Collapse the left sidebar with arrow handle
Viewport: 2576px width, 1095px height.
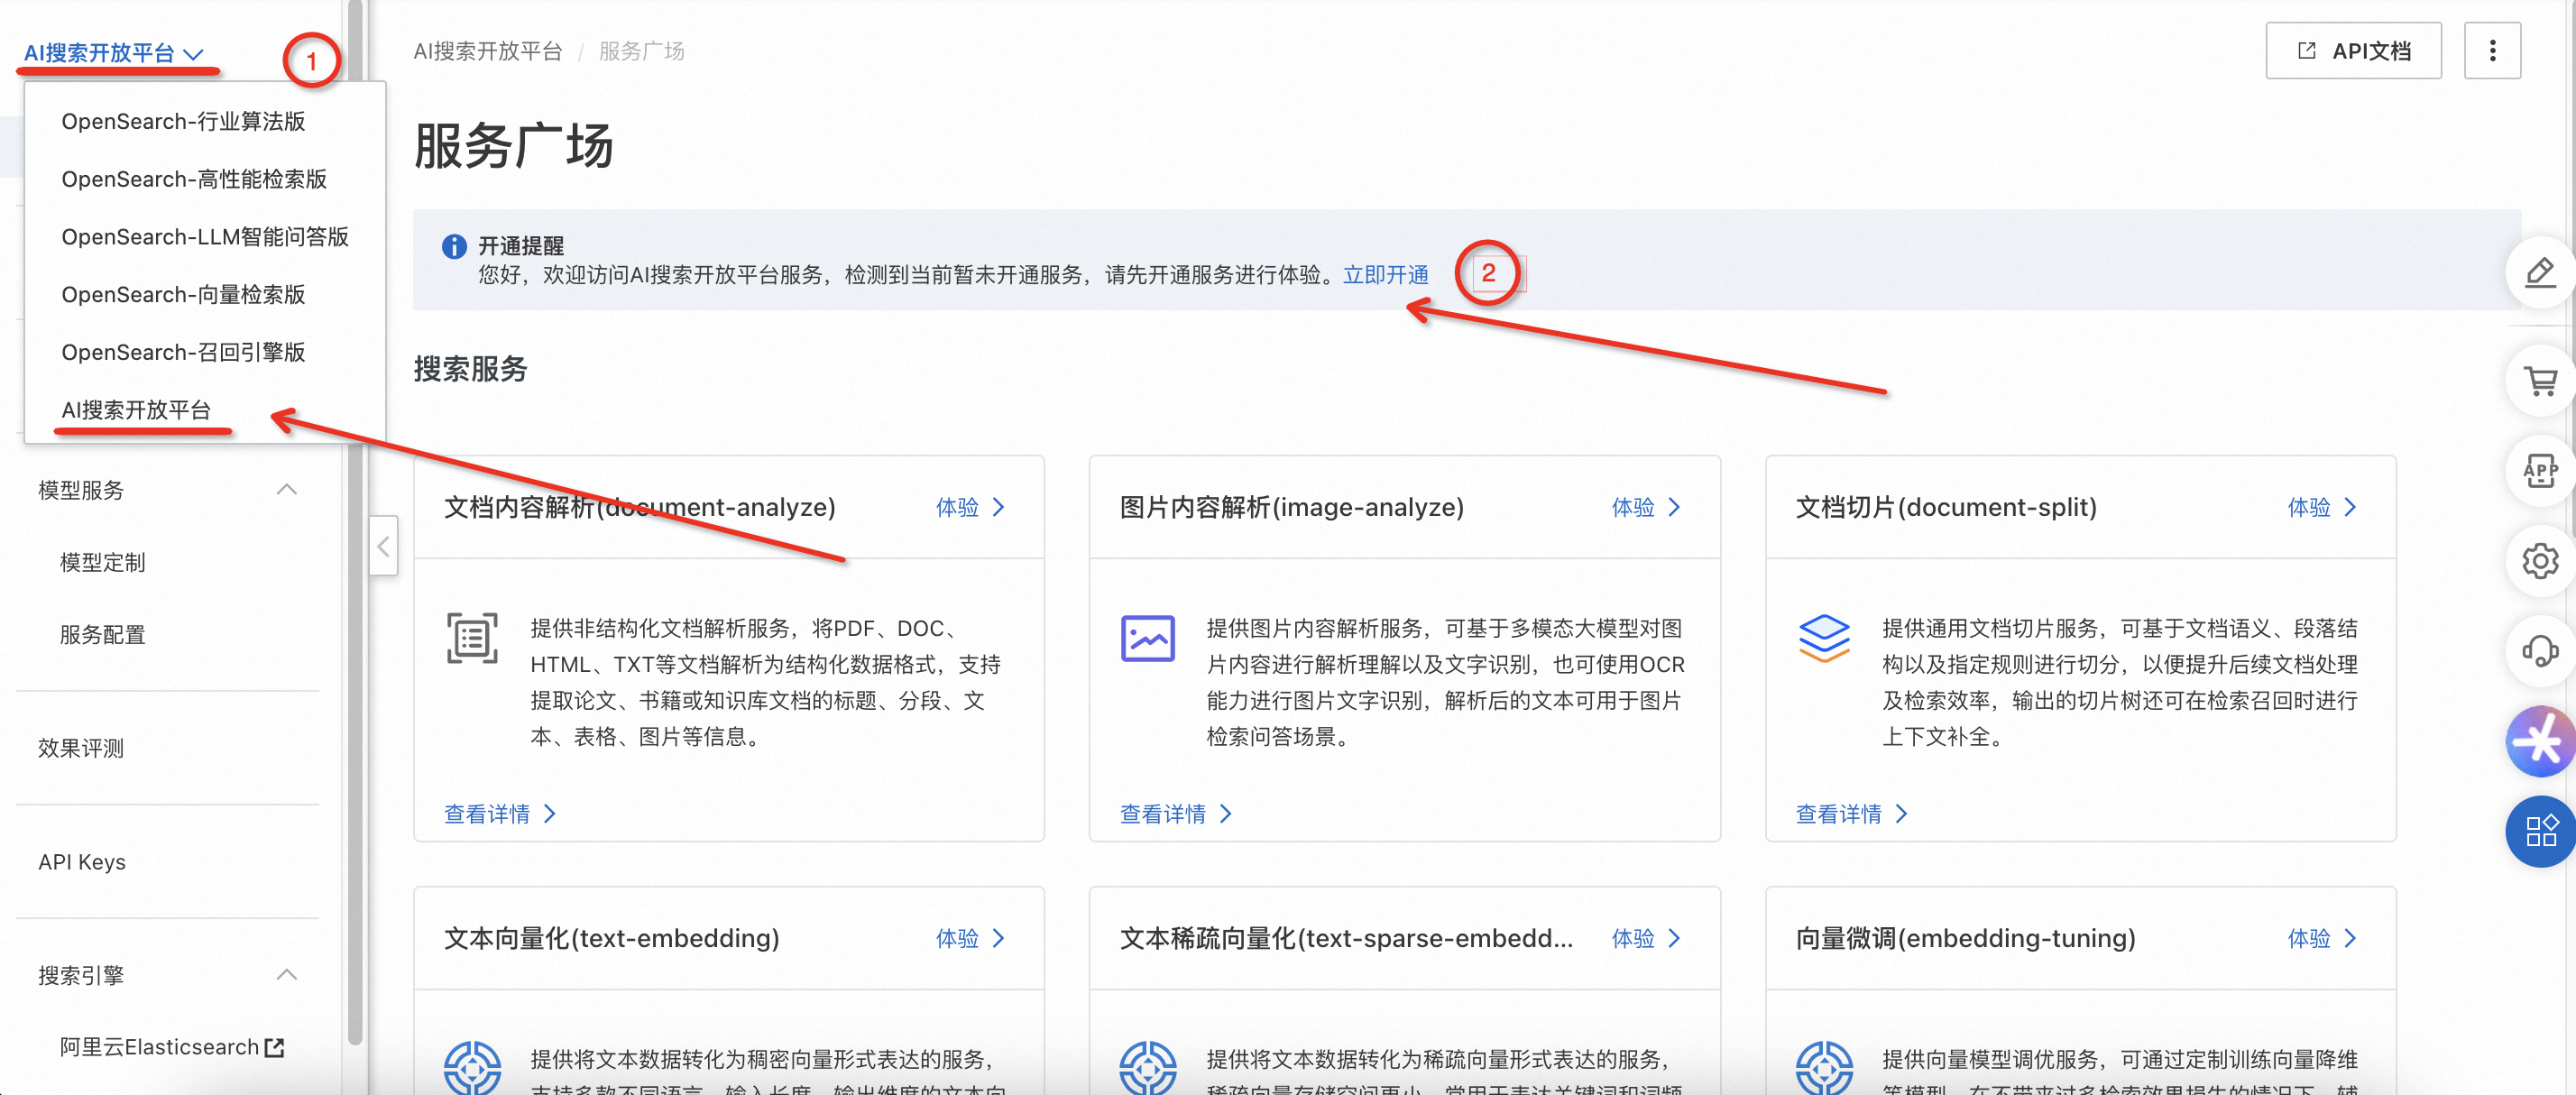pyautogui.click(x=383, y=546)
